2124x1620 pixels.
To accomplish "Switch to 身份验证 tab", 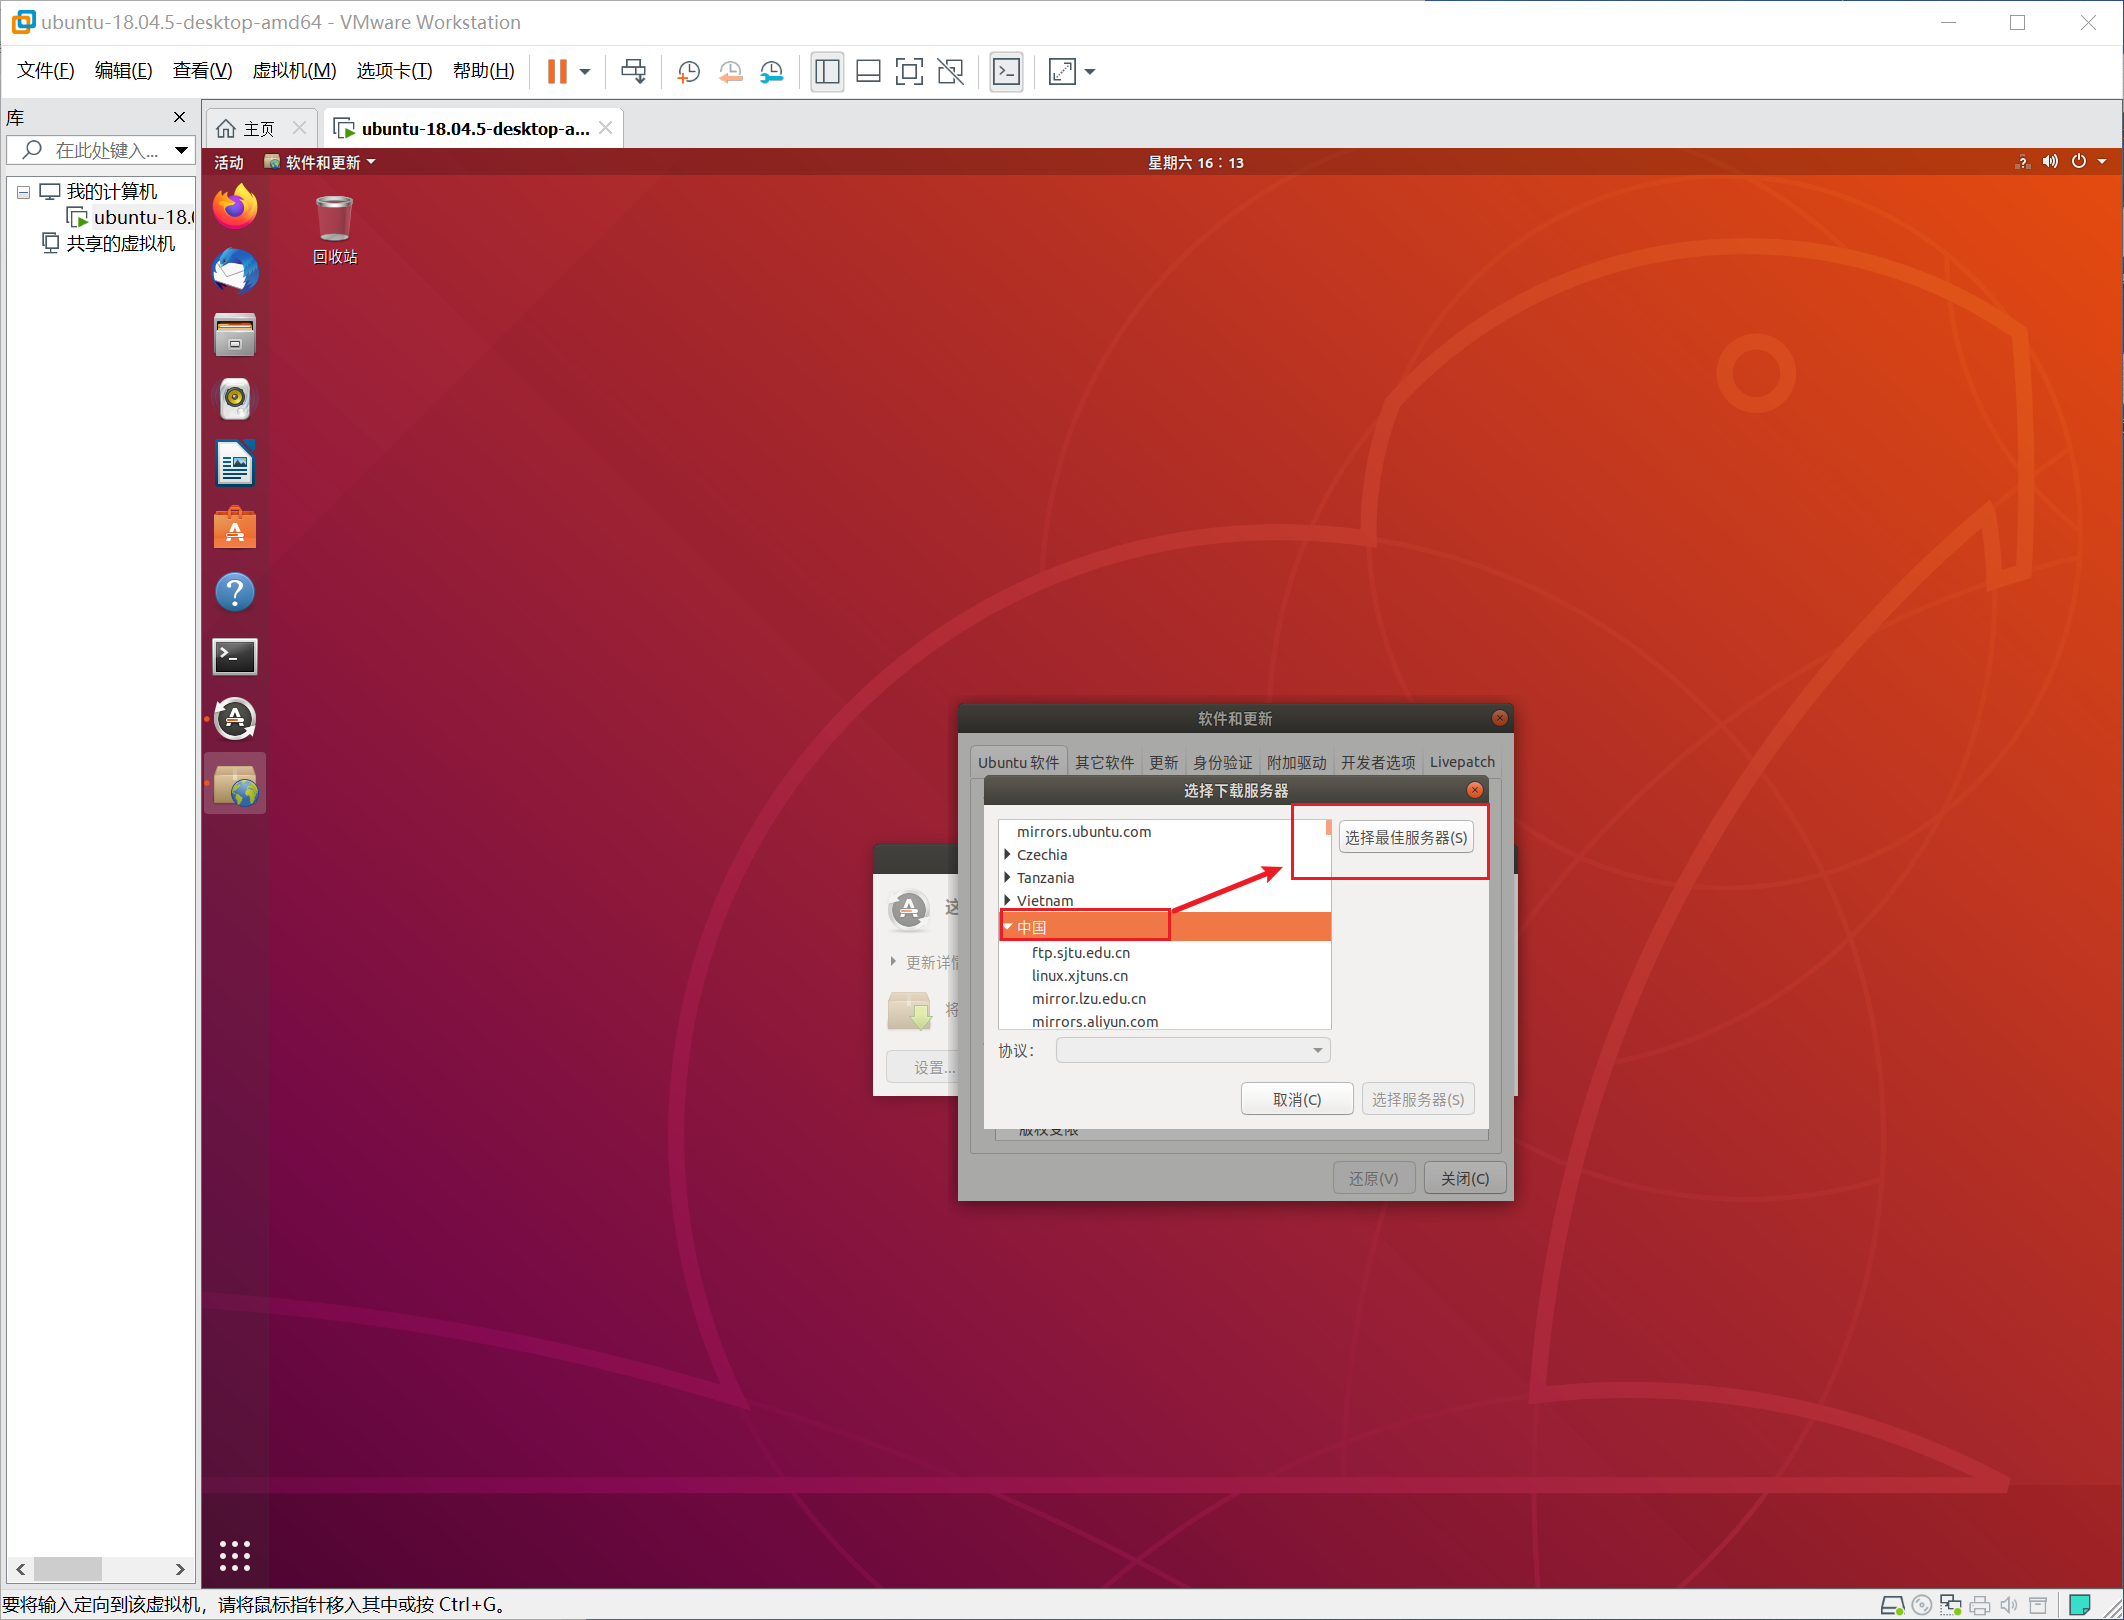I will pyautogui.click(x=1222, y=762).
